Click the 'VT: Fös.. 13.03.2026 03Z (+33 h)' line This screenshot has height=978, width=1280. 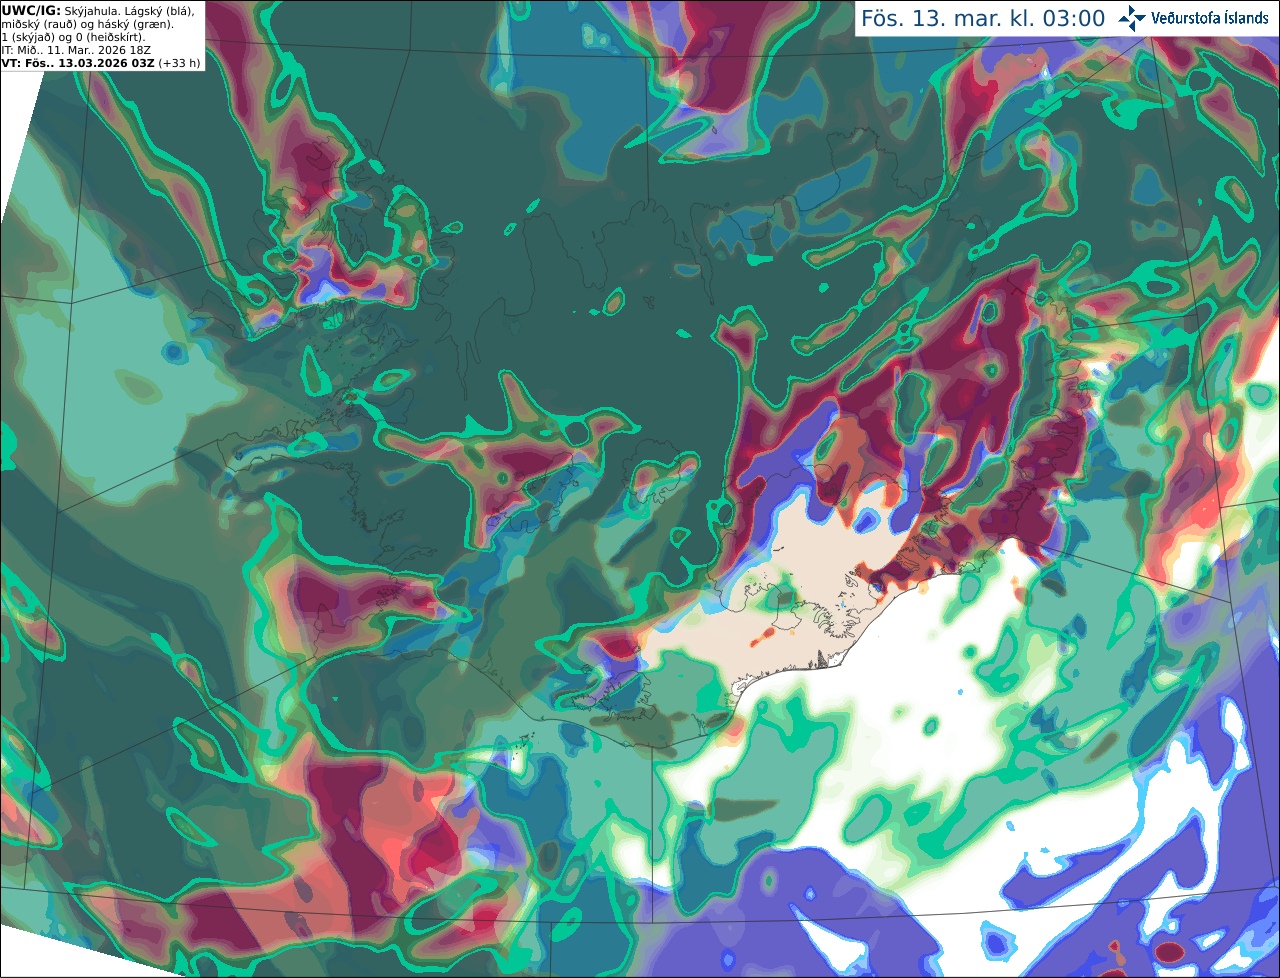coord(101,63)
